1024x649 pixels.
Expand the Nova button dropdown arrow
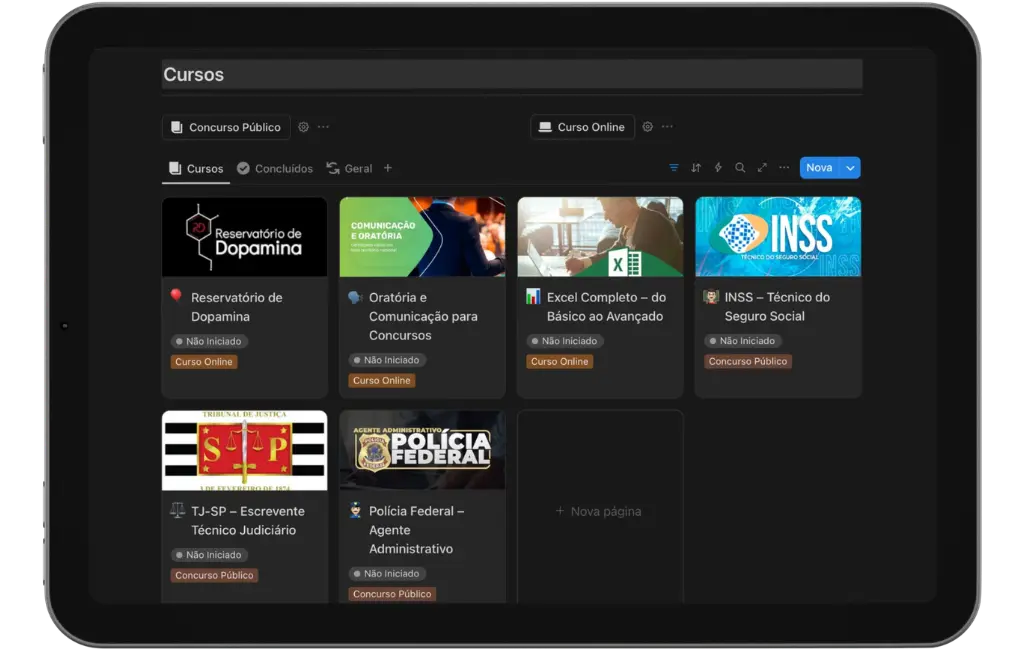click(x=850, y=168)
